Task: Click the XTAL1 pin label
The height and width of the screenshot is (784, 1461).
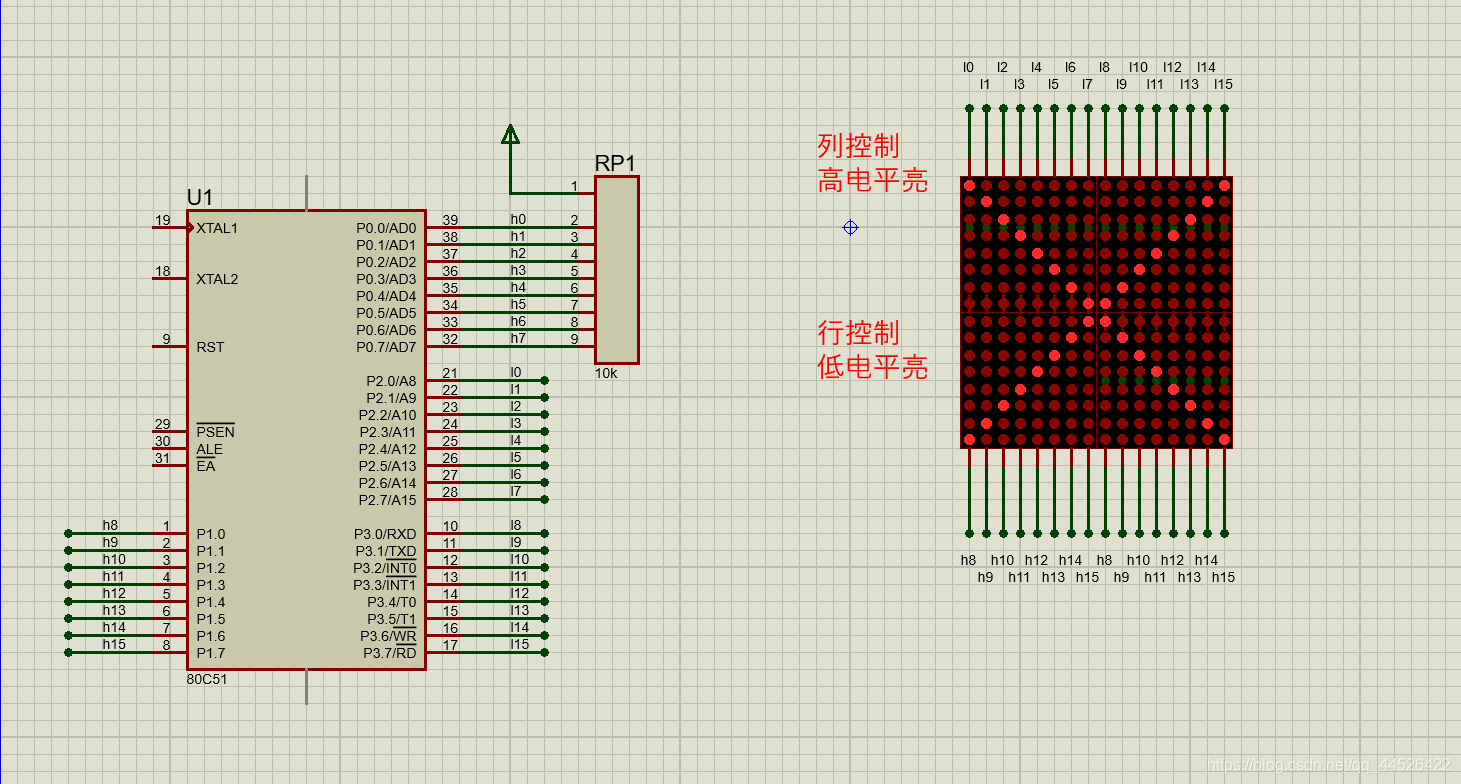Action: coord(217,228)
